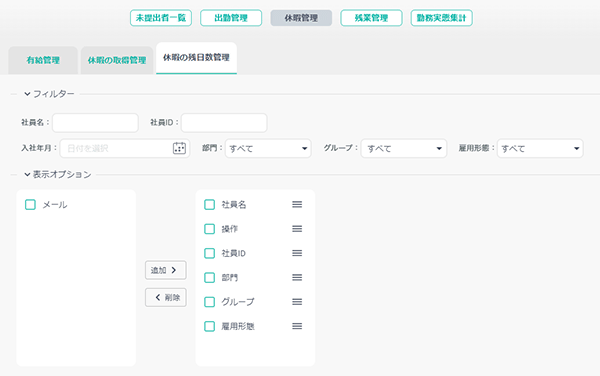Grab the drag handle for 社員ID row
Image resolution: width=600 pixels, height=376 pixels.
point(297,253)
